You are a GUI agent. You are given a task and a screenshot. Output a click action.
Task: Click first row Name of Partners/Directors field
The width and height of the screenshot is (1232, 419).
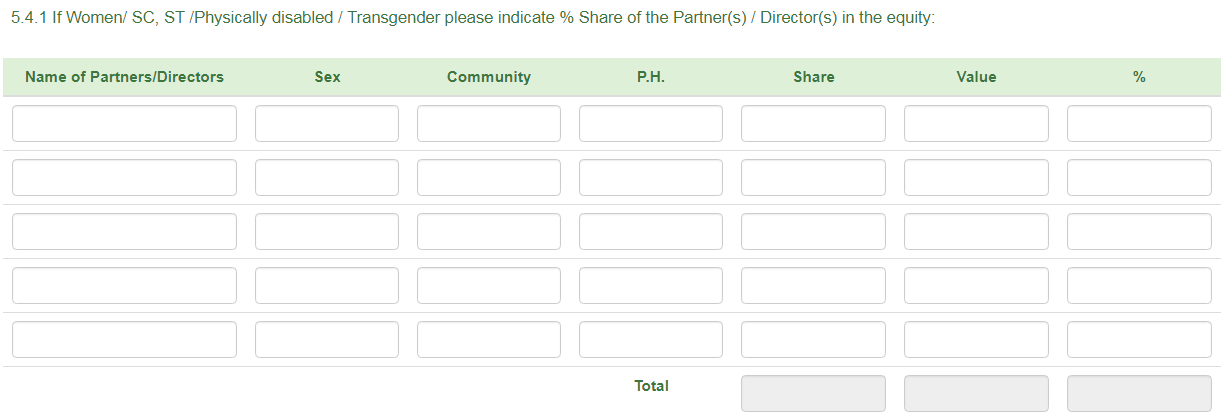pyautogui.click(x=124, y=124)
